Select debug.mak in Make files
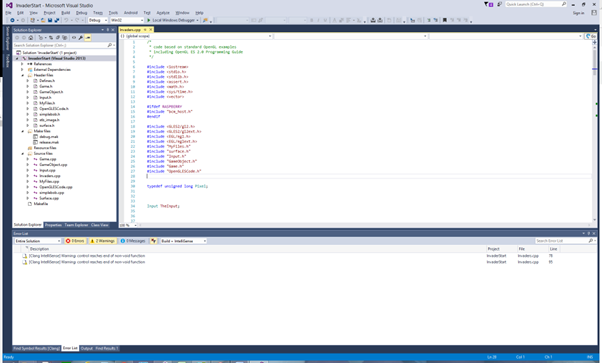The width and height of the screenshot is (602, 363). (x=49, y=137)
